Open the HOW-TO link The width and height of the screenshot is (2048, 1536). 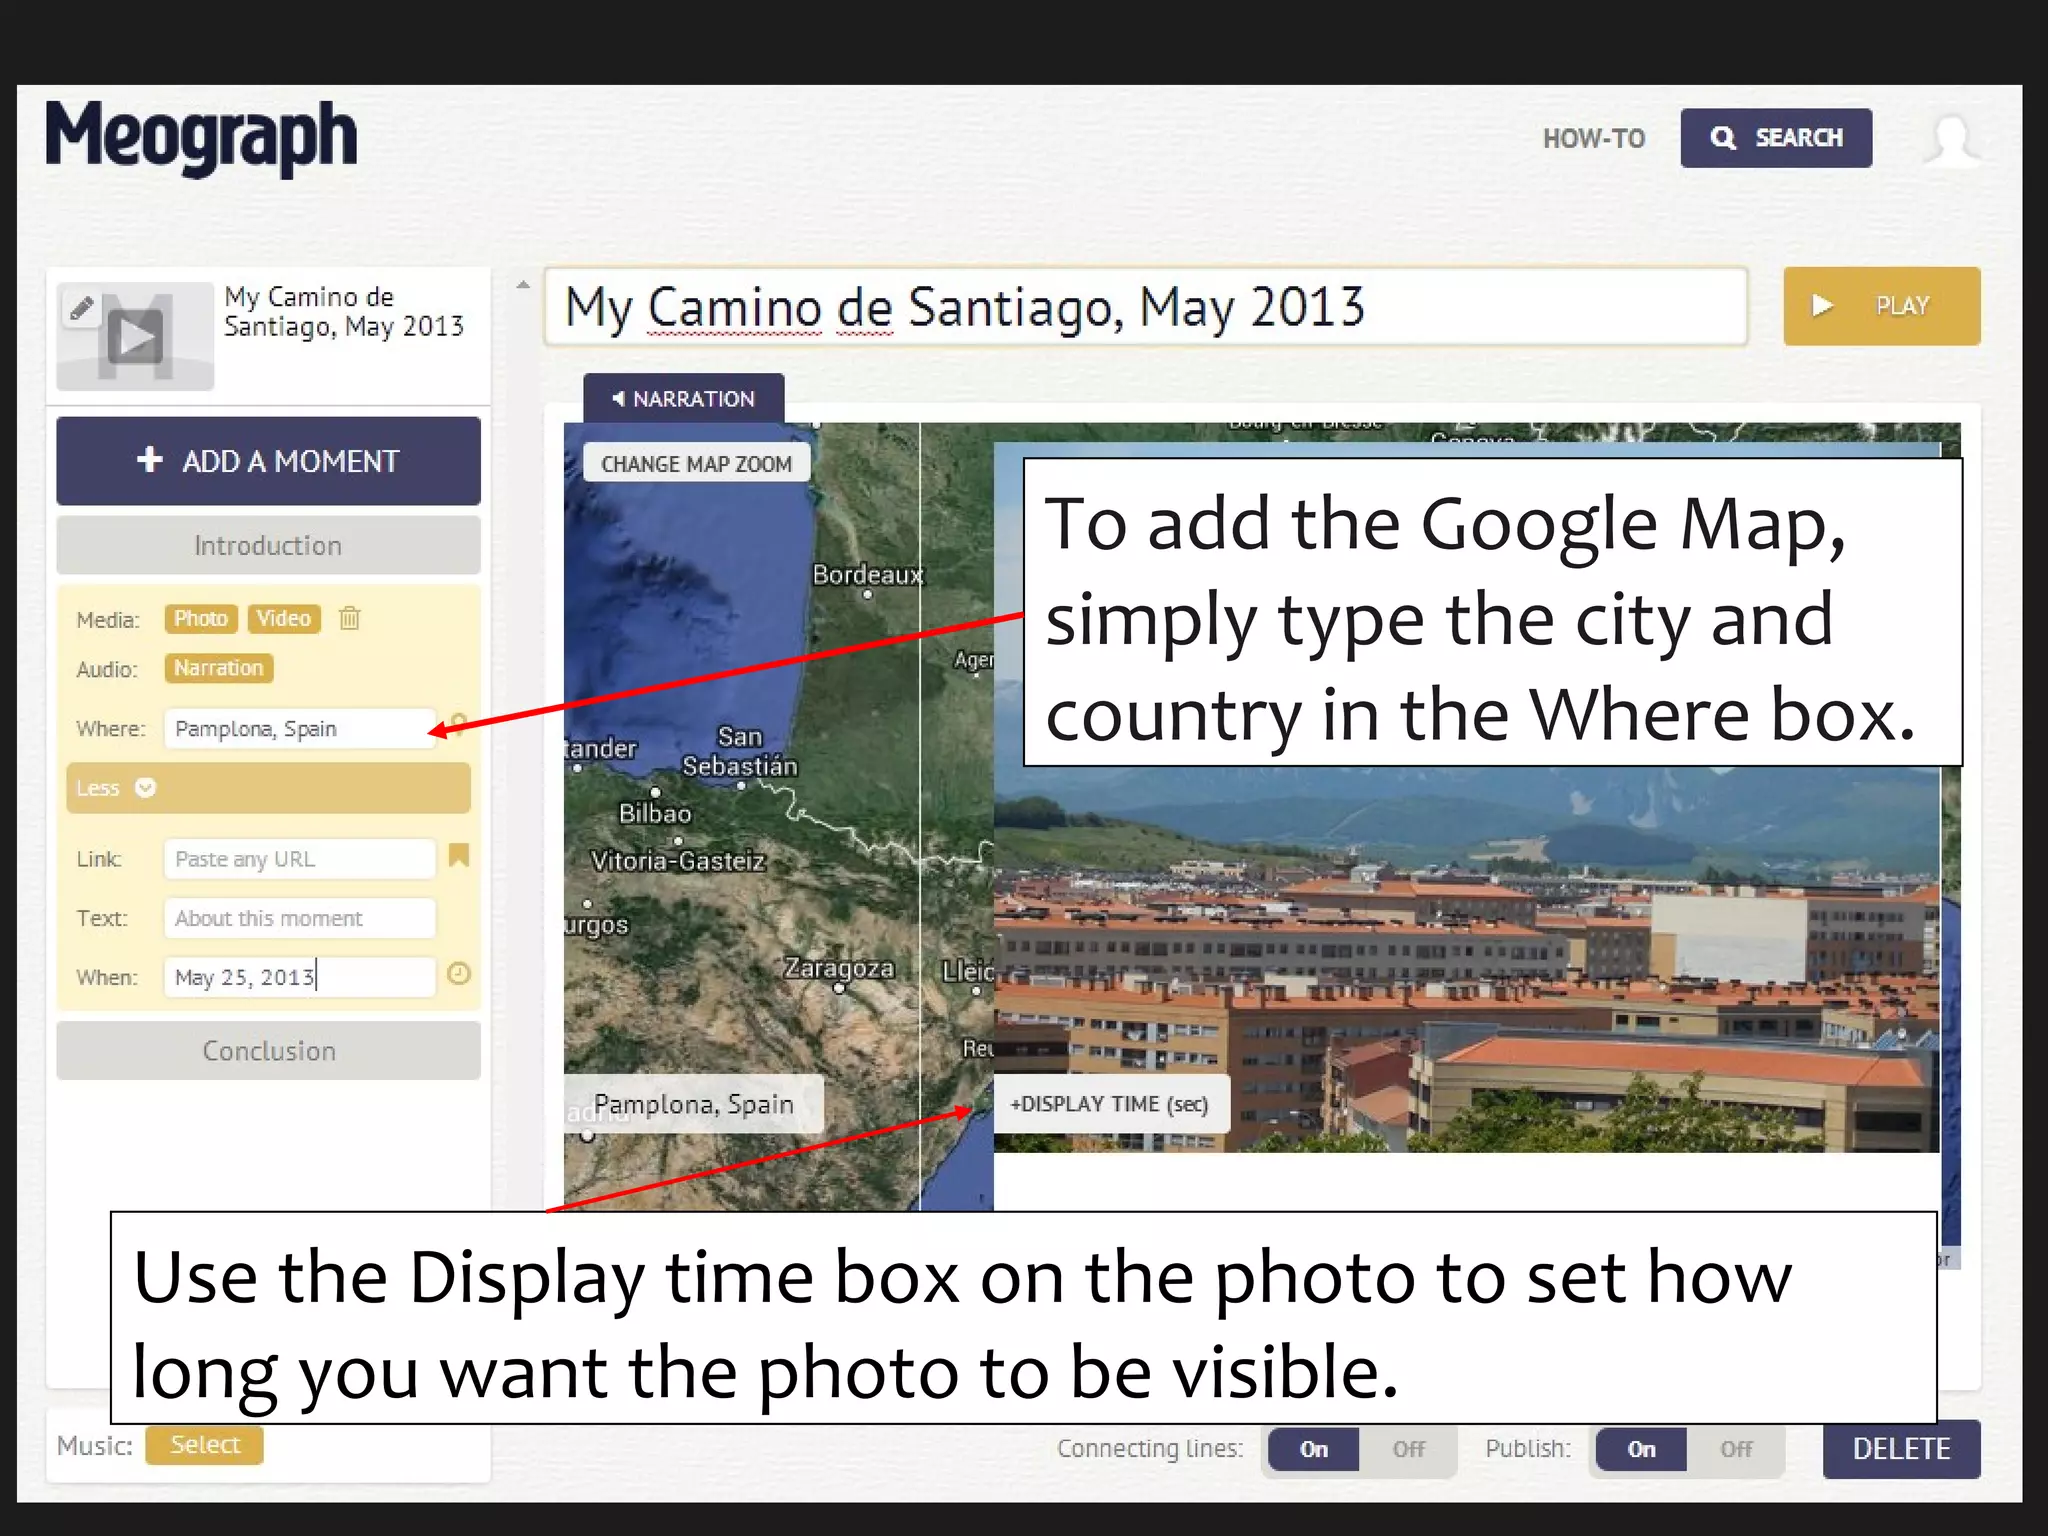[1594, 139]
